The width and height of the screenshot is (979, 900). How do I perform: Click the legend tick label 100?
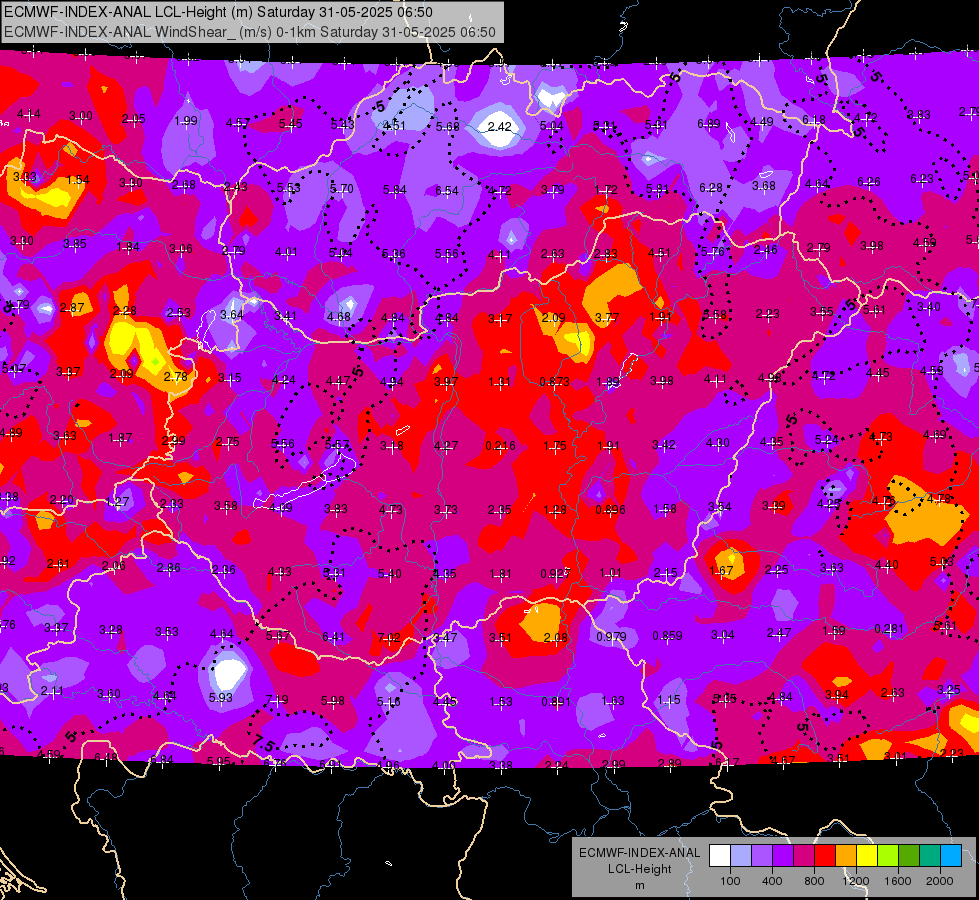730,881
